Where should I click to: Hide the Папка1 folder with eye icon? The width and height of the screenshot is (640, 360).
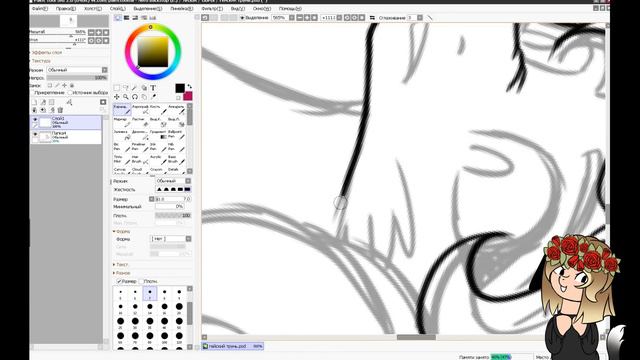[35, 134]
